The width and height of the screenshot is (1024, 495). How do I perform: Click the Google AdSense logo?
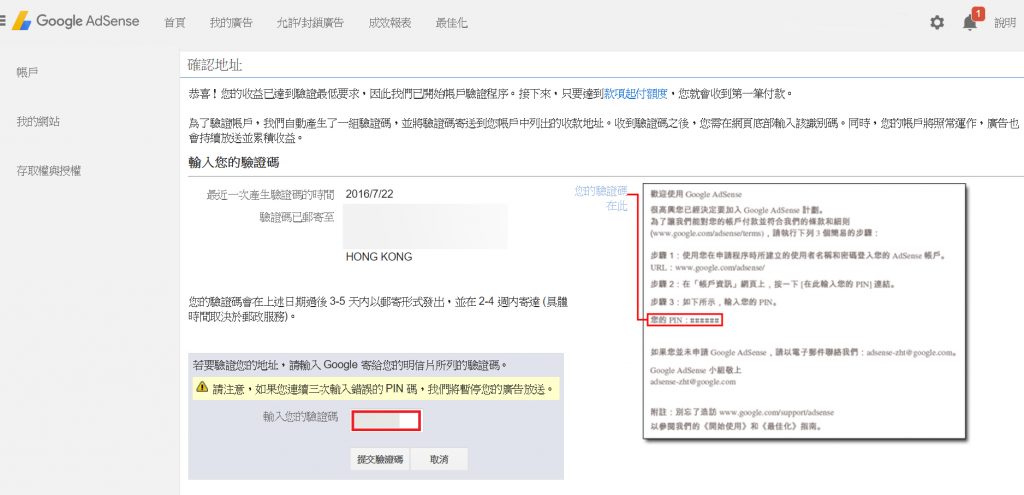click(76, 22)
